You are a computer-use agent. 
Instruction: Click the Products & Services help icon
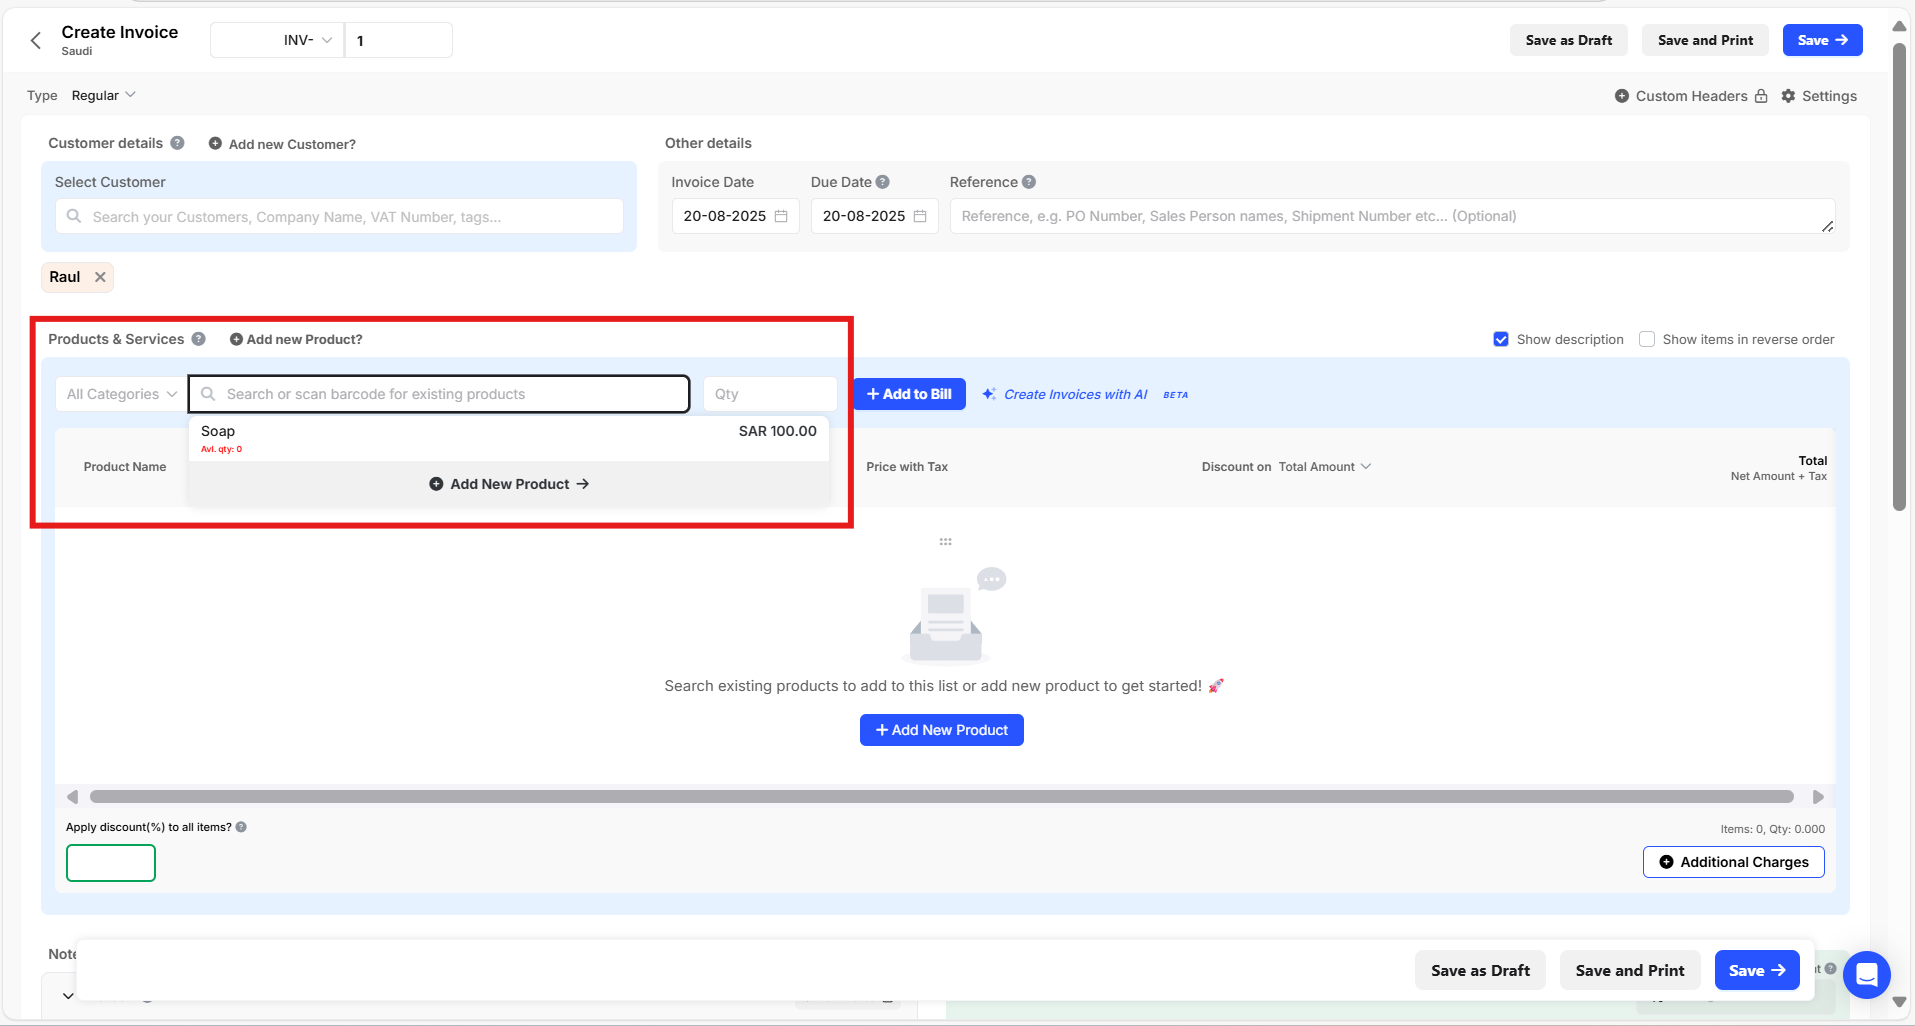(199, 339)
